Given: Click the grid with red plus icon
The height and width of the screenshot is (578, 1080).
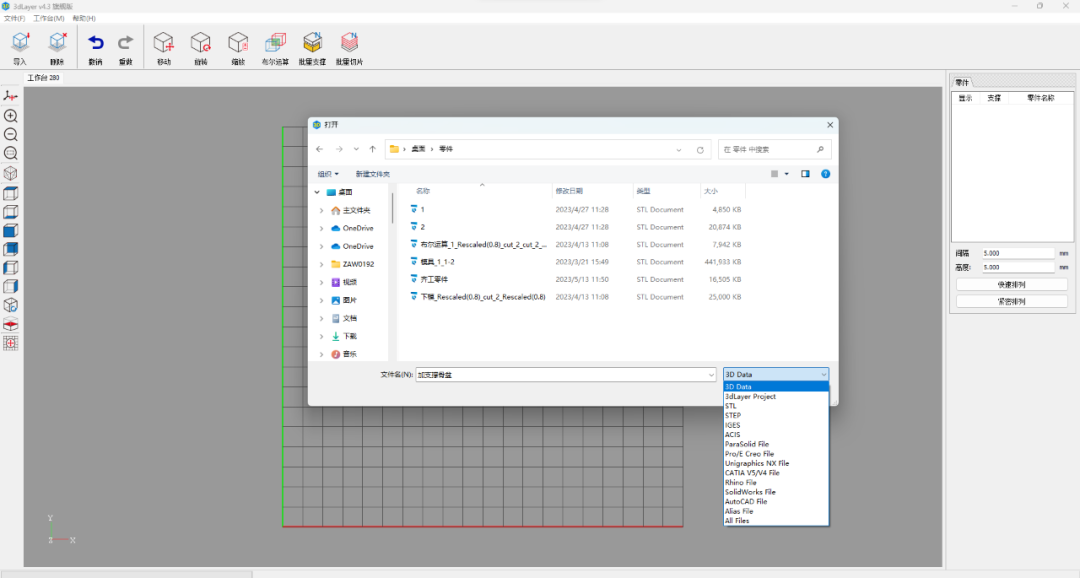Looking at the screenshot, I should [10, 343].
